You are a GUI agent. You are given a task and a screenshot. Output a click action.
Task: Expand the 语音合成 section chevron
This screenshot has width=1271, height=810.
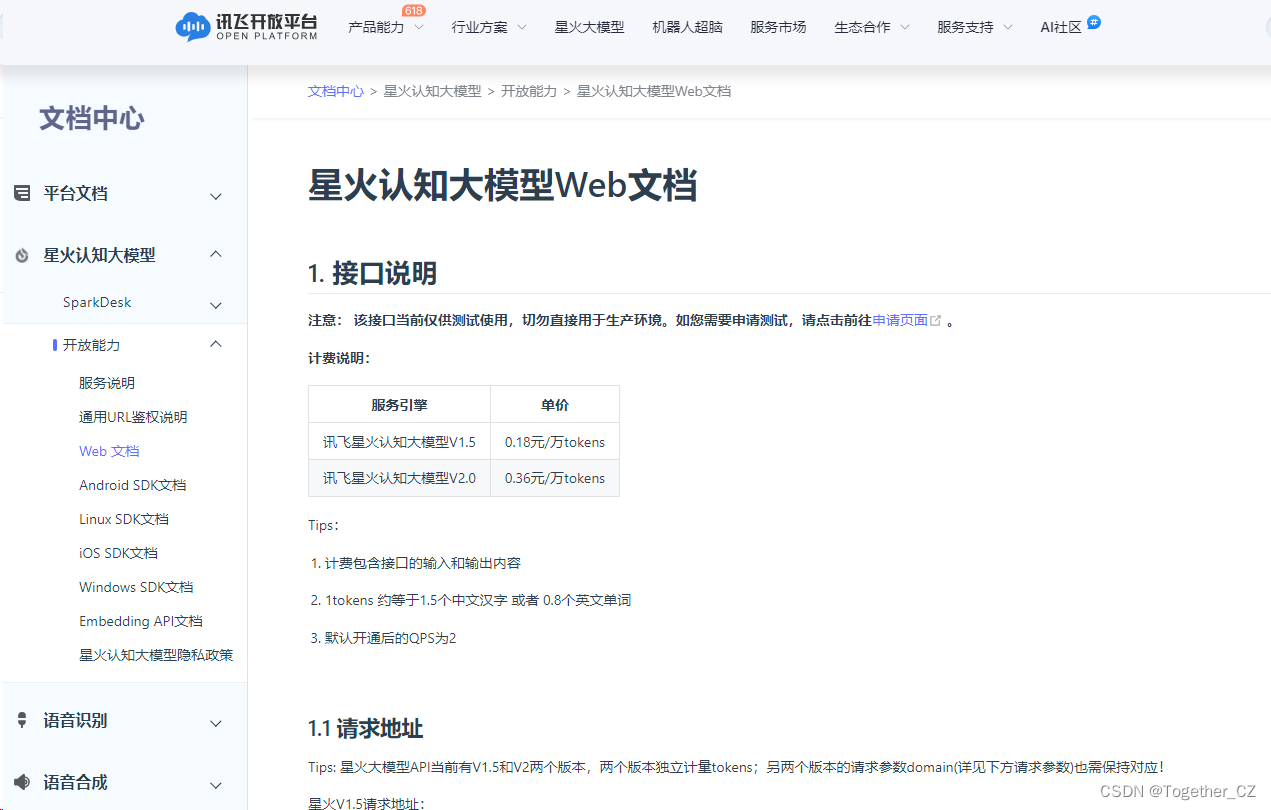click(x=216, y=785)
